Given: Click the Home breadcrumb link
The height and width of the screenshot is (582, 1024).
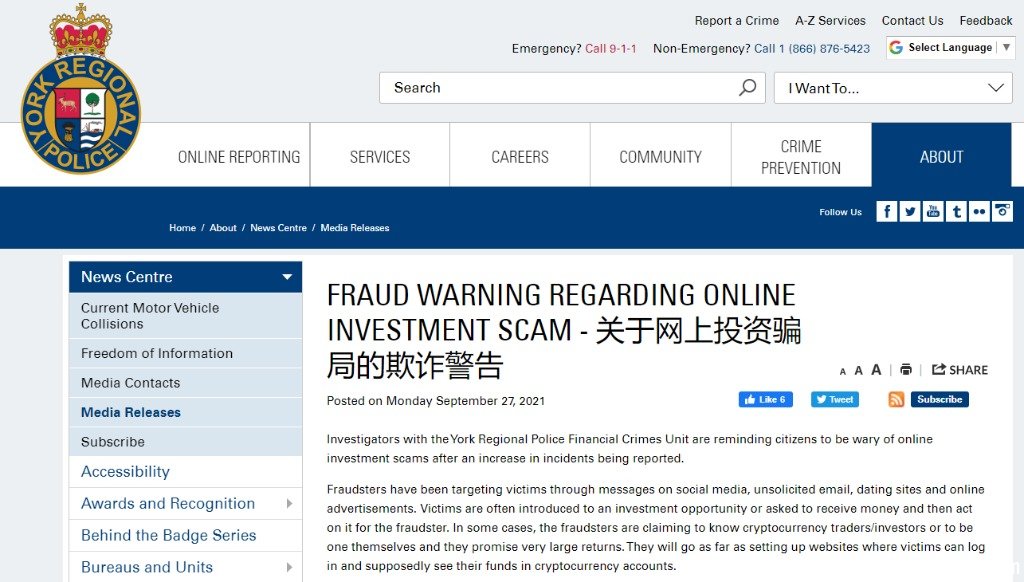Looking at the screenshot, I should coord(182,228).
